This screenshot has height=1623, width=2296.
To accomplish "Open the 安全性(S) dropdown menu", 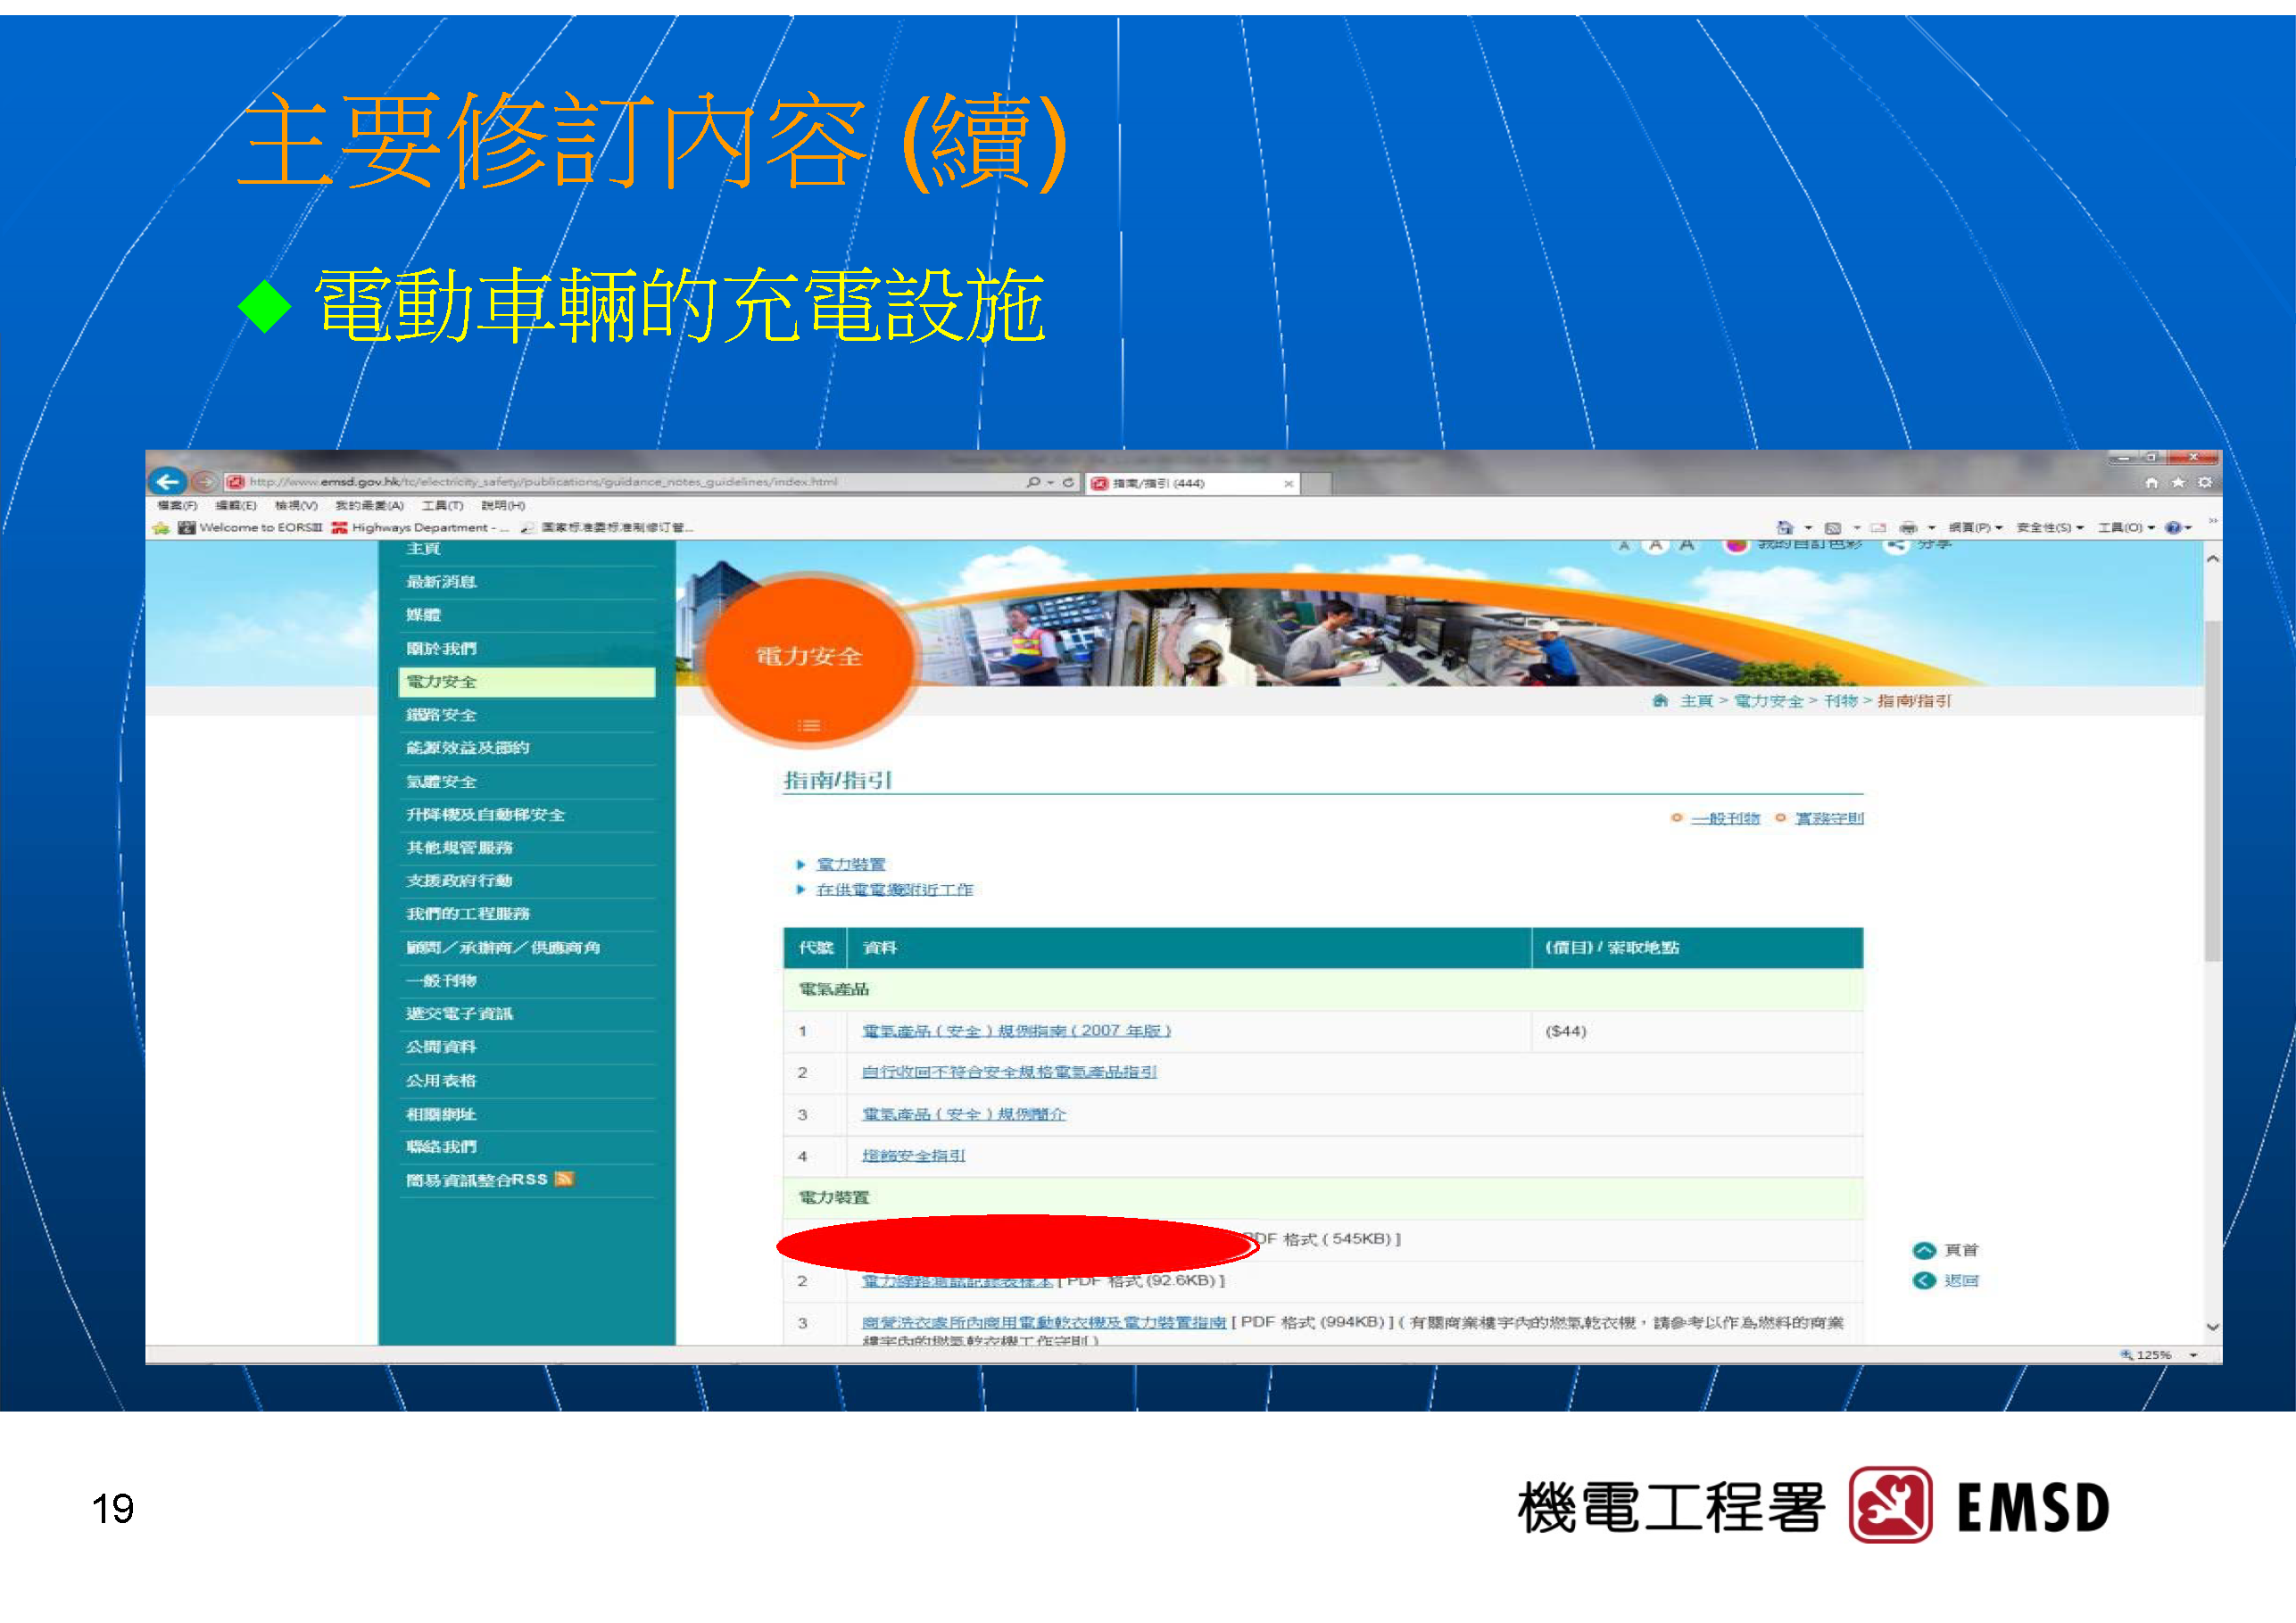I will coord(2050,528).
